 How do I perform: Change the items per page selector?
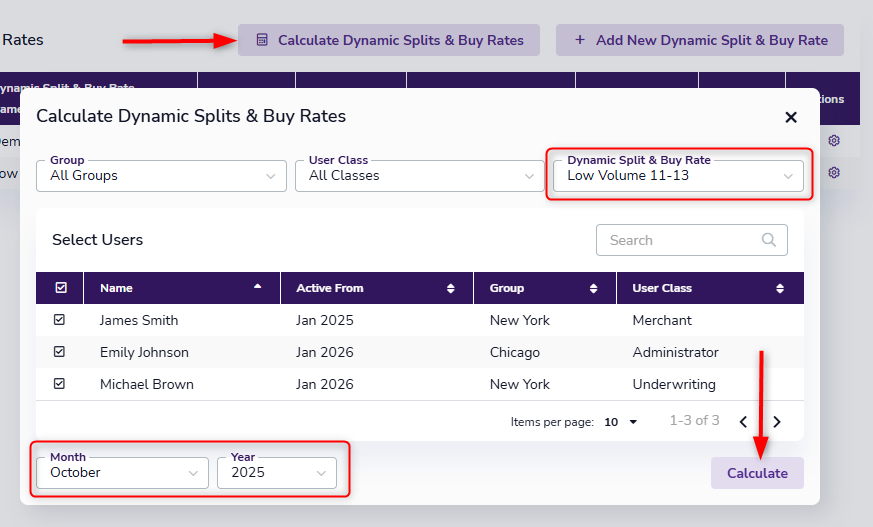click(621, 422)
